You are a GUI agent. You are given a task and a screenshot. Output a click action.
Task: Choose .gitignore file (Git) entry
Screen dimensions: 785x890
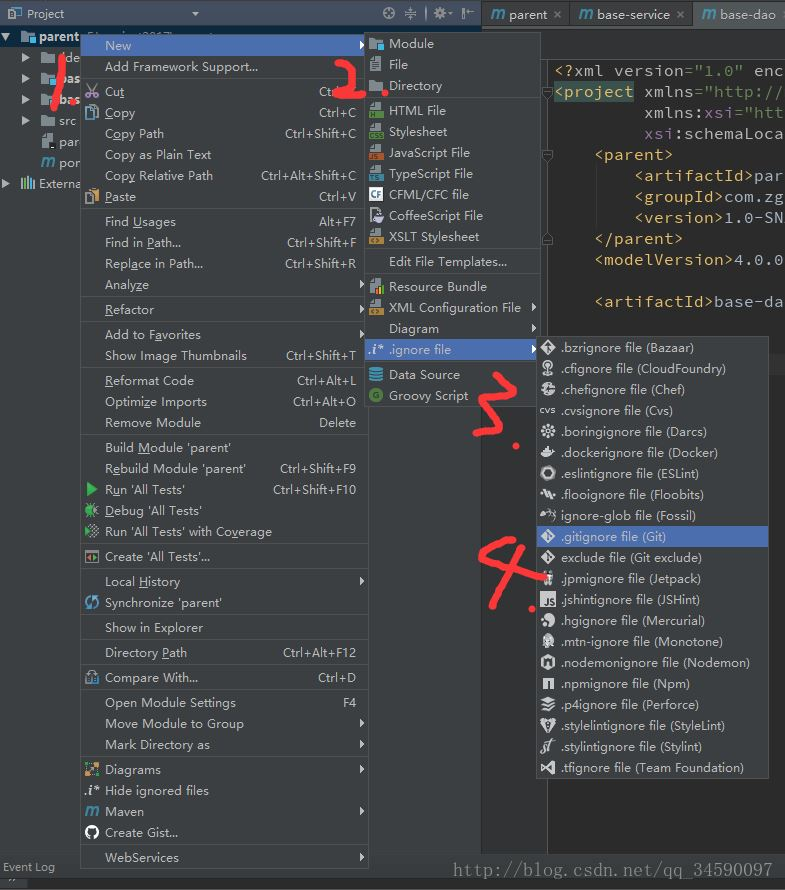[x=652, y=536]
